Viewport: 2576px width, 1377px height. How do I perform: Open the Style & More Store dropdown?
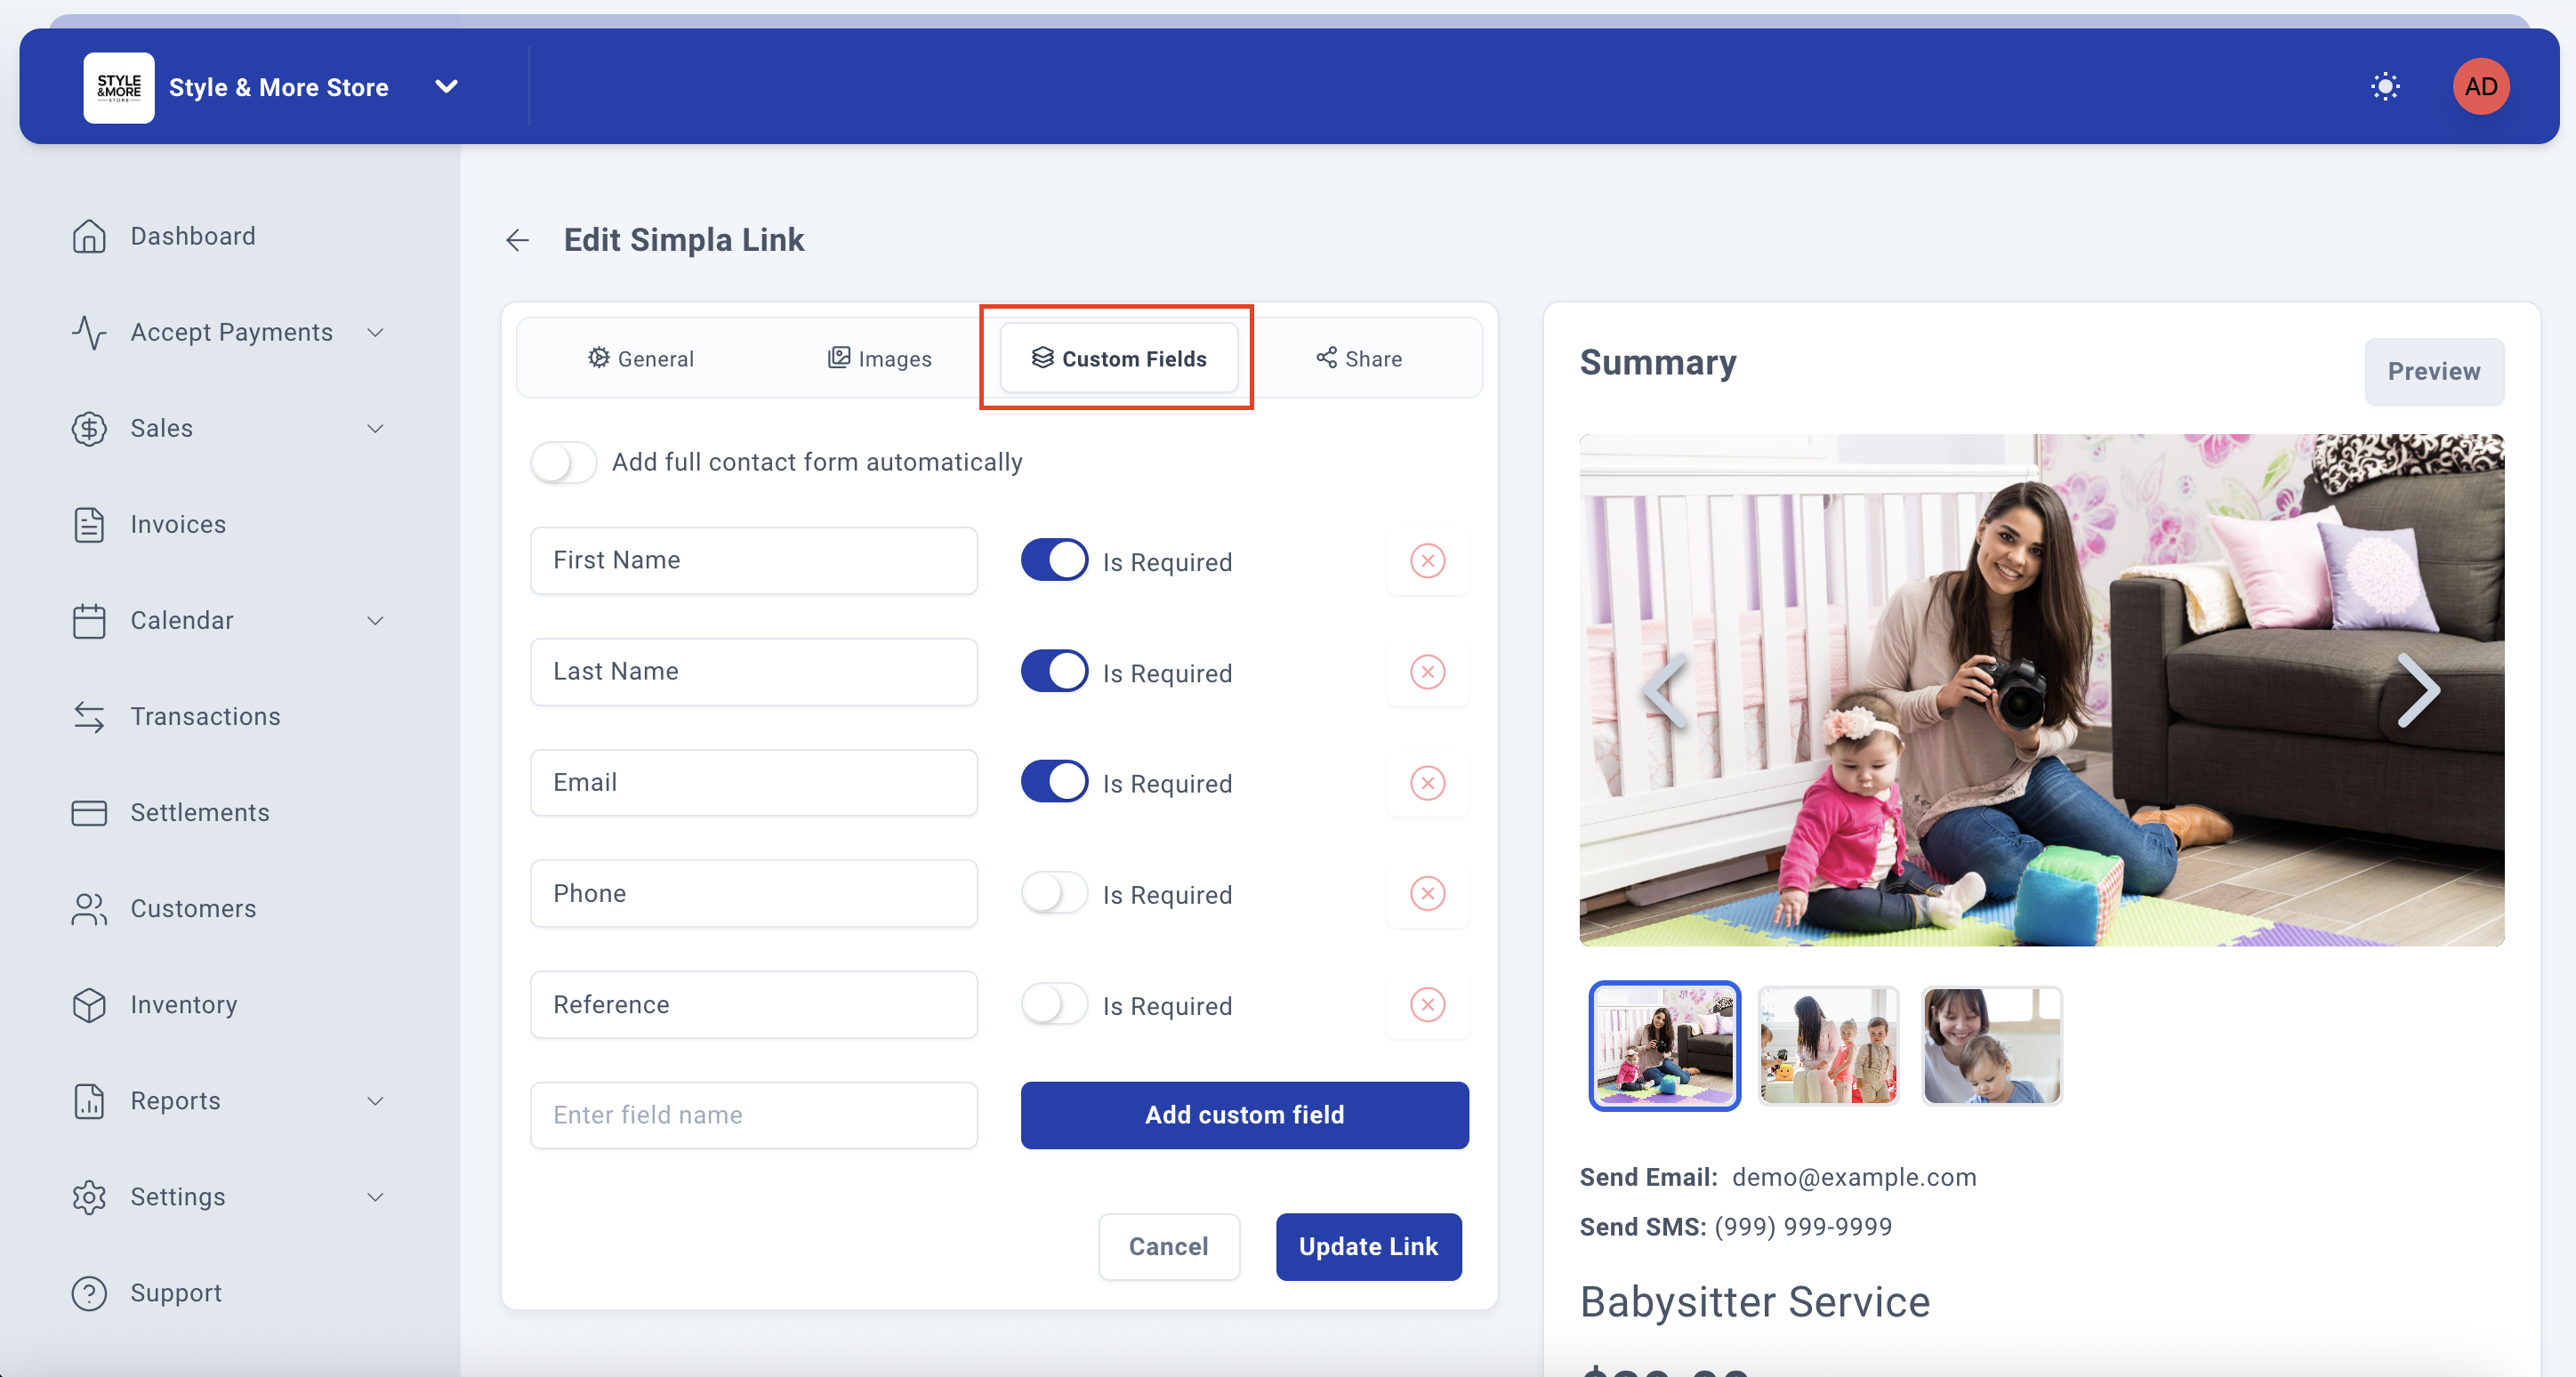click(446, 87)
